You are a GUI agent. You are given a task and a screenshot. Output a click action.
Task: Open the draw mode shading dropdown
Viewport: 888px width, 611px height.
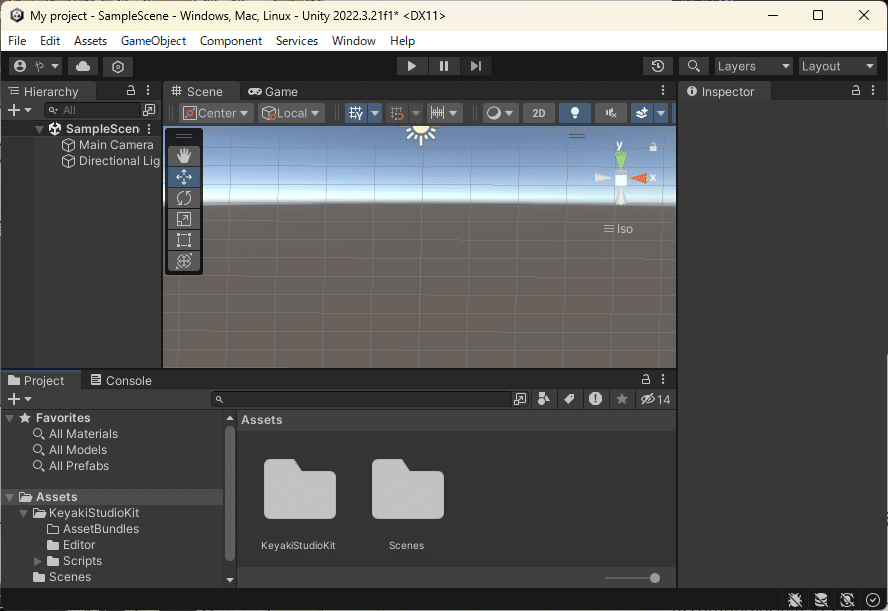click(500, 113)
